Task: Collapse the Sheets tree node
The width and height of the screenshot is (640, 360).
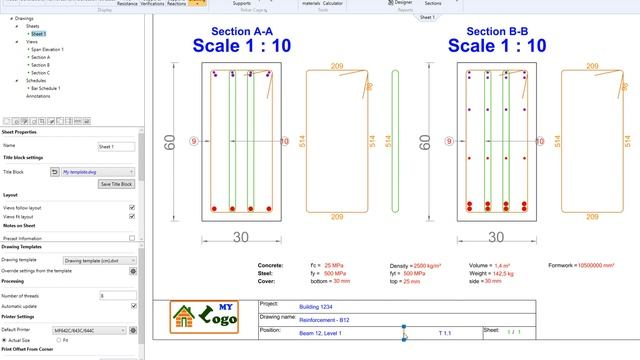Action: click(x=17, y=26)
